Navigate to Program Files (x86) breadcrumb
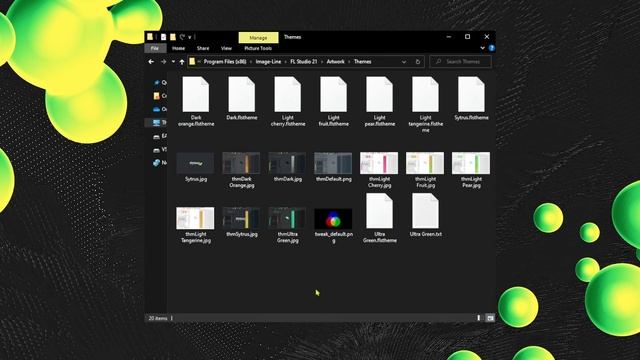640x360 pixels. click(225, 62)
